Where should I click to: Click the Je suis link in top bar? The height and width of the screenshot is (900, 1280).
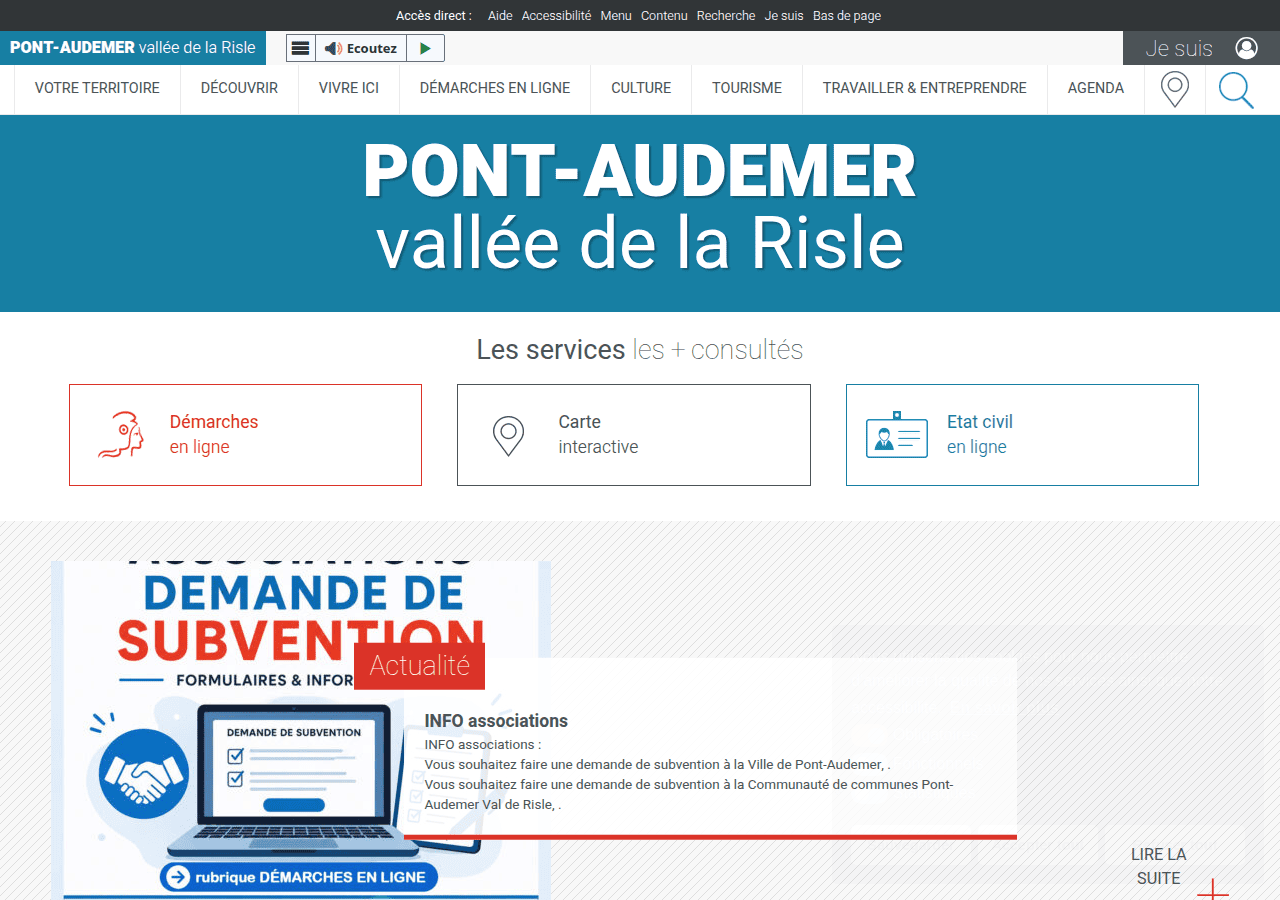(x=784, y=16)
